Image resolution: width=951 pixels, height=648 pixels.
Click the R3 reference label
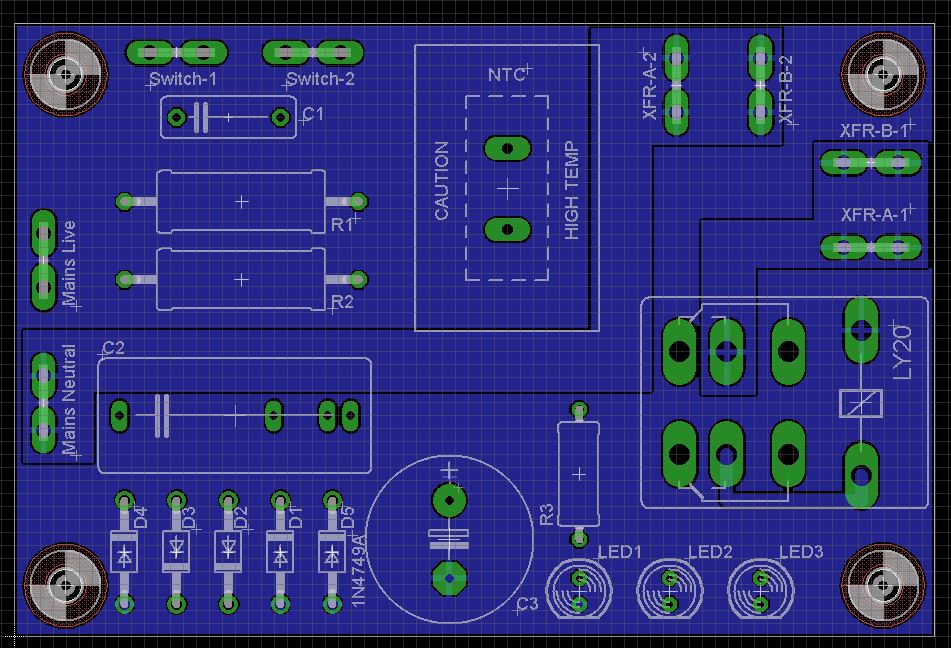click(546, 514)
